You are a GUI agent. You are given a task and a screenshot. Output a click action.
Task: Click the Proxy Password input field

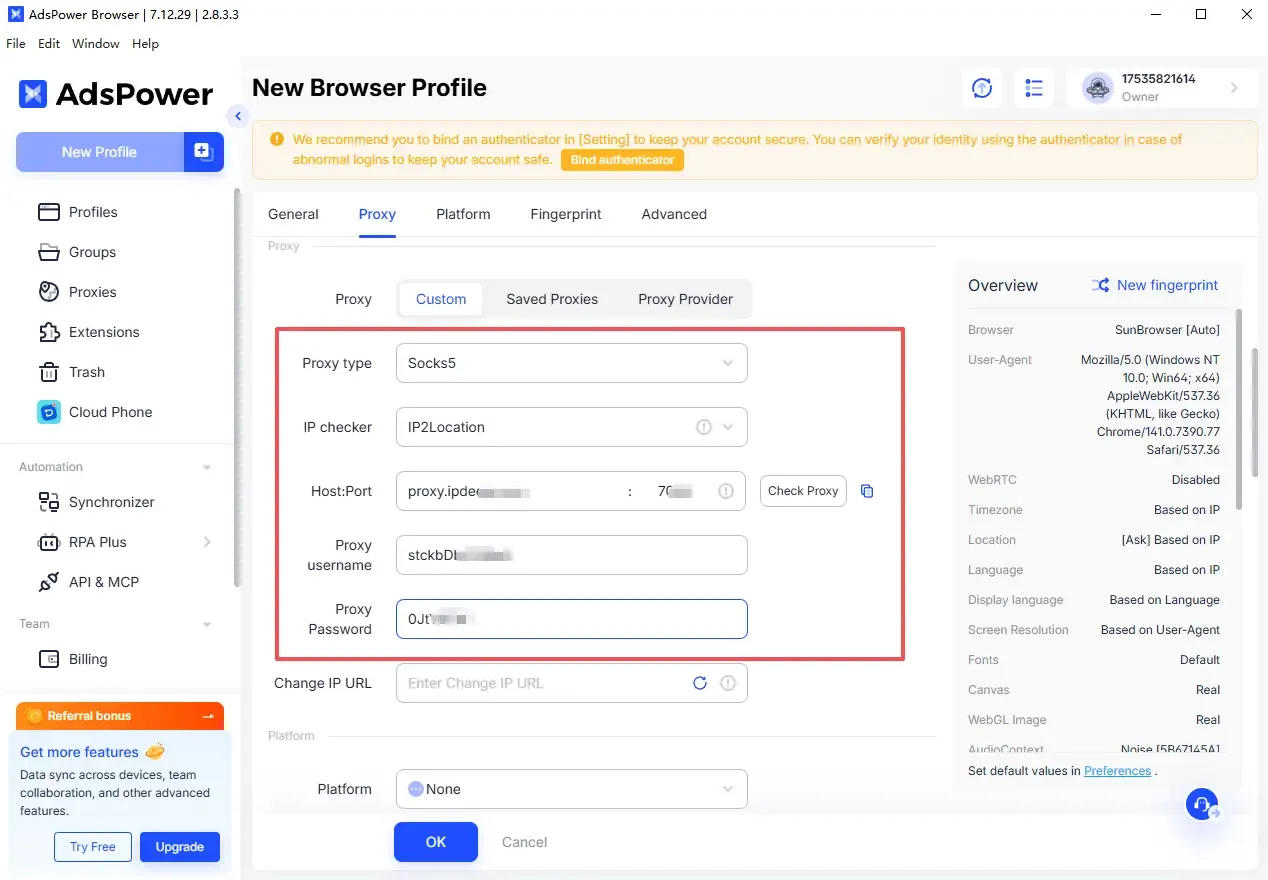pos(571,619)
